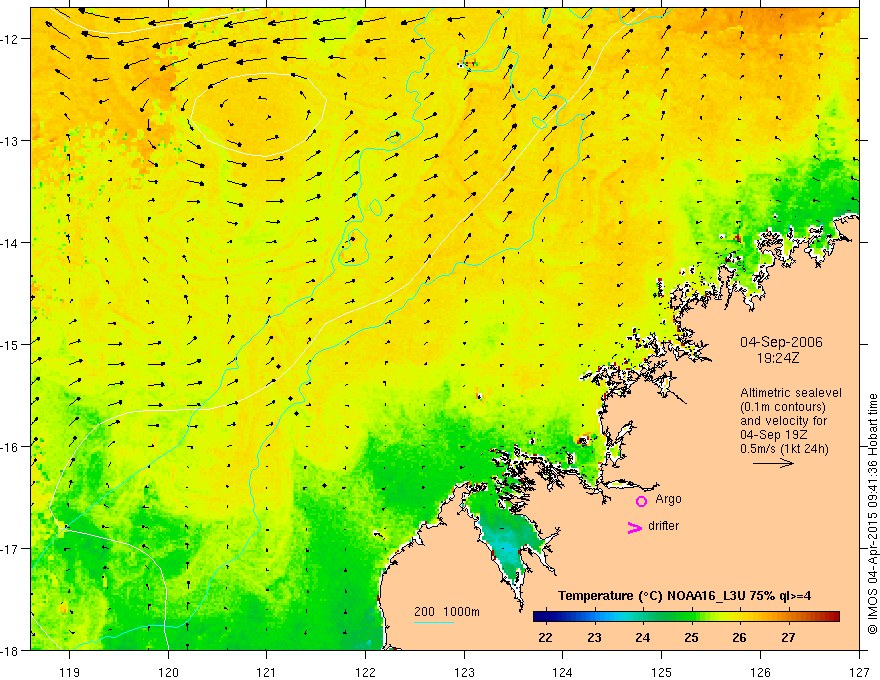Click the longitude axis label 127

tap(859, 672)
